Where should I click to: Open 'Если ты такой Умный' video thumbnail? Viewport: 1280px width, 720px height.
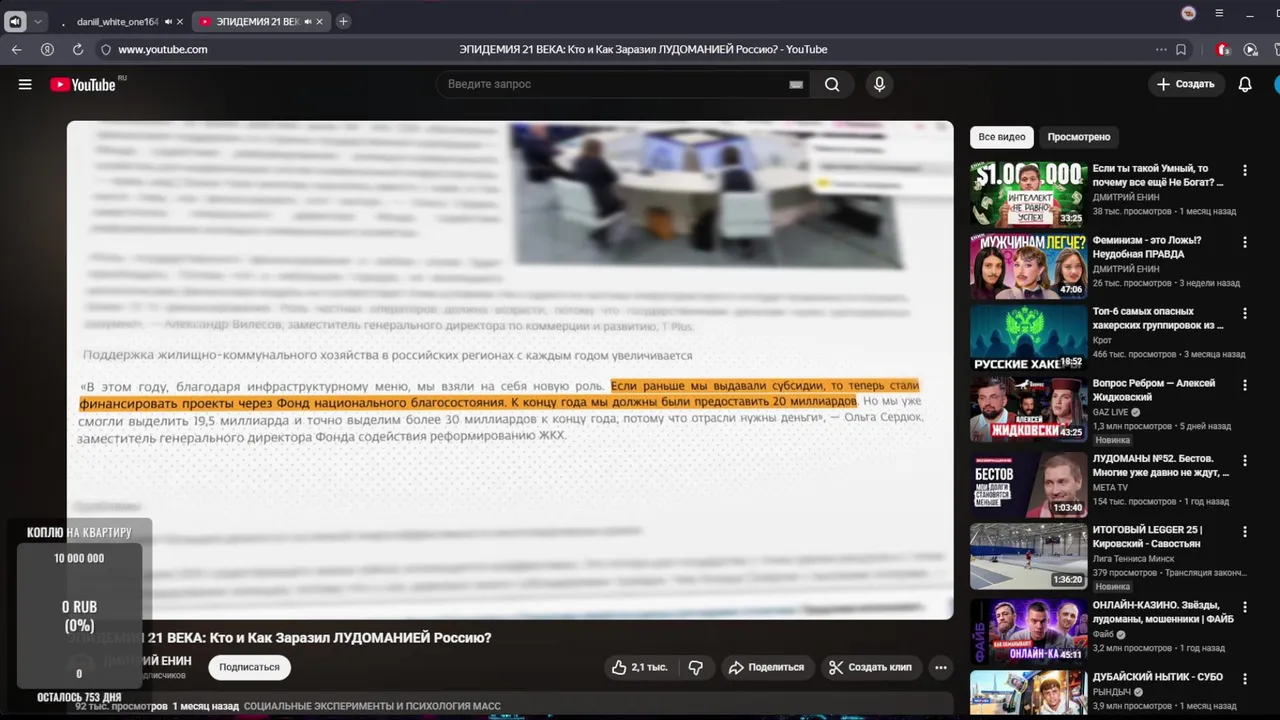pyautogui.click(x=1028, y=194)
